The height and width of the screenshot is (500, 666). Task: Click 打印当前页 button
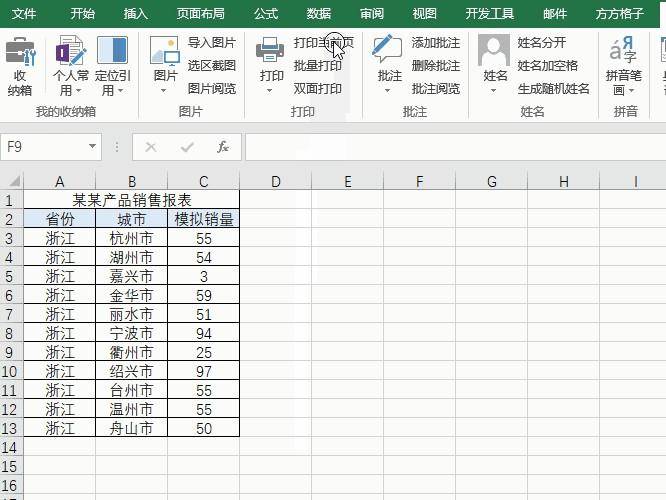(324, 42)
